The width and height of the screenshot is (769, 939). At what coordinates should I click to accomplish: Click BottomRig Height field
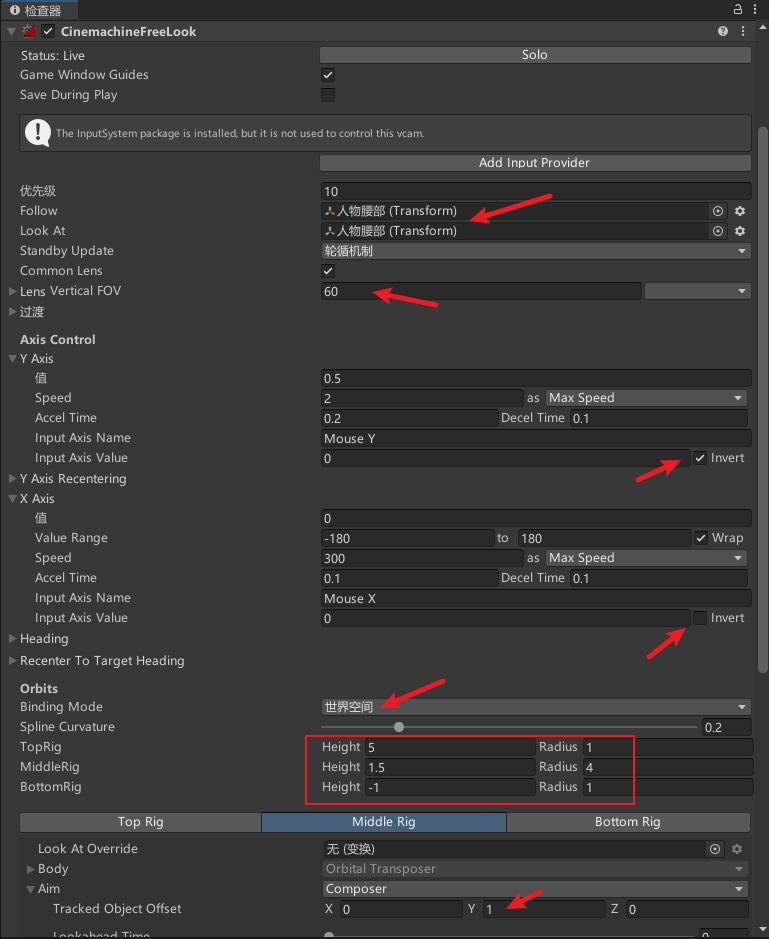pyautogui.click(x=450, y=787)
